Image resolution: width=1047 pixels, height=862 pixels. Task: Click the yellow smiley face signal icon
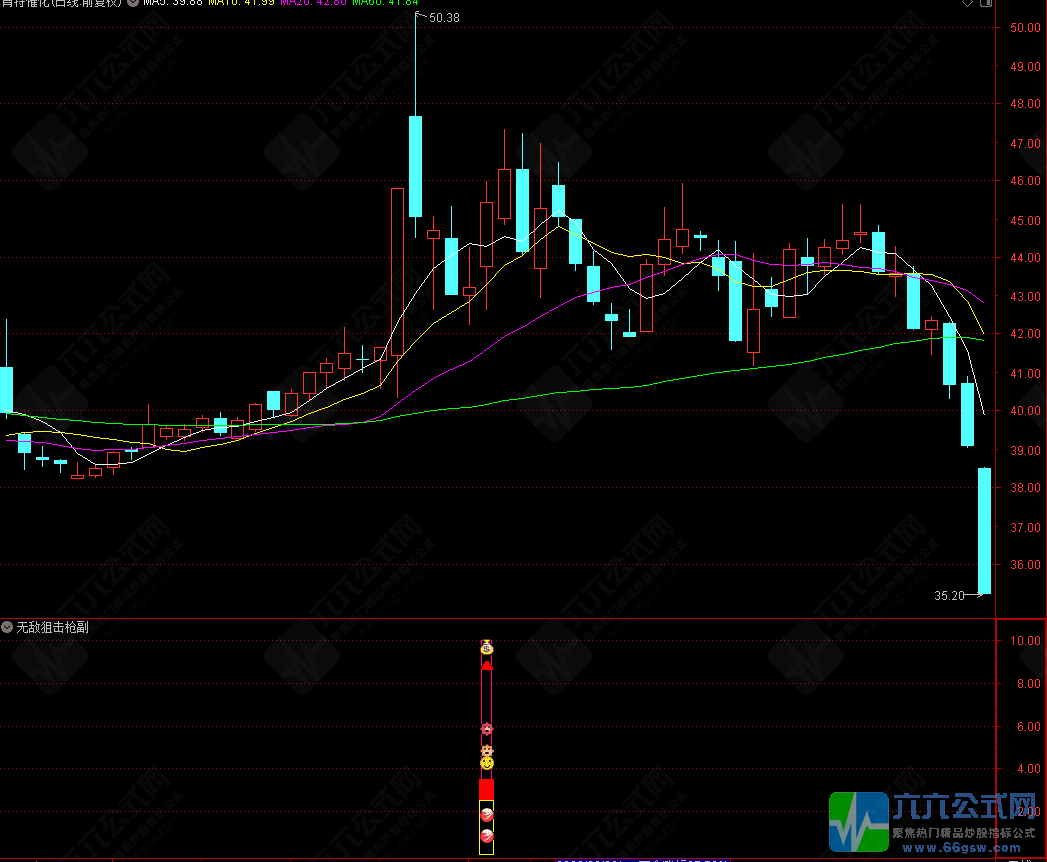tap(487, 763)
